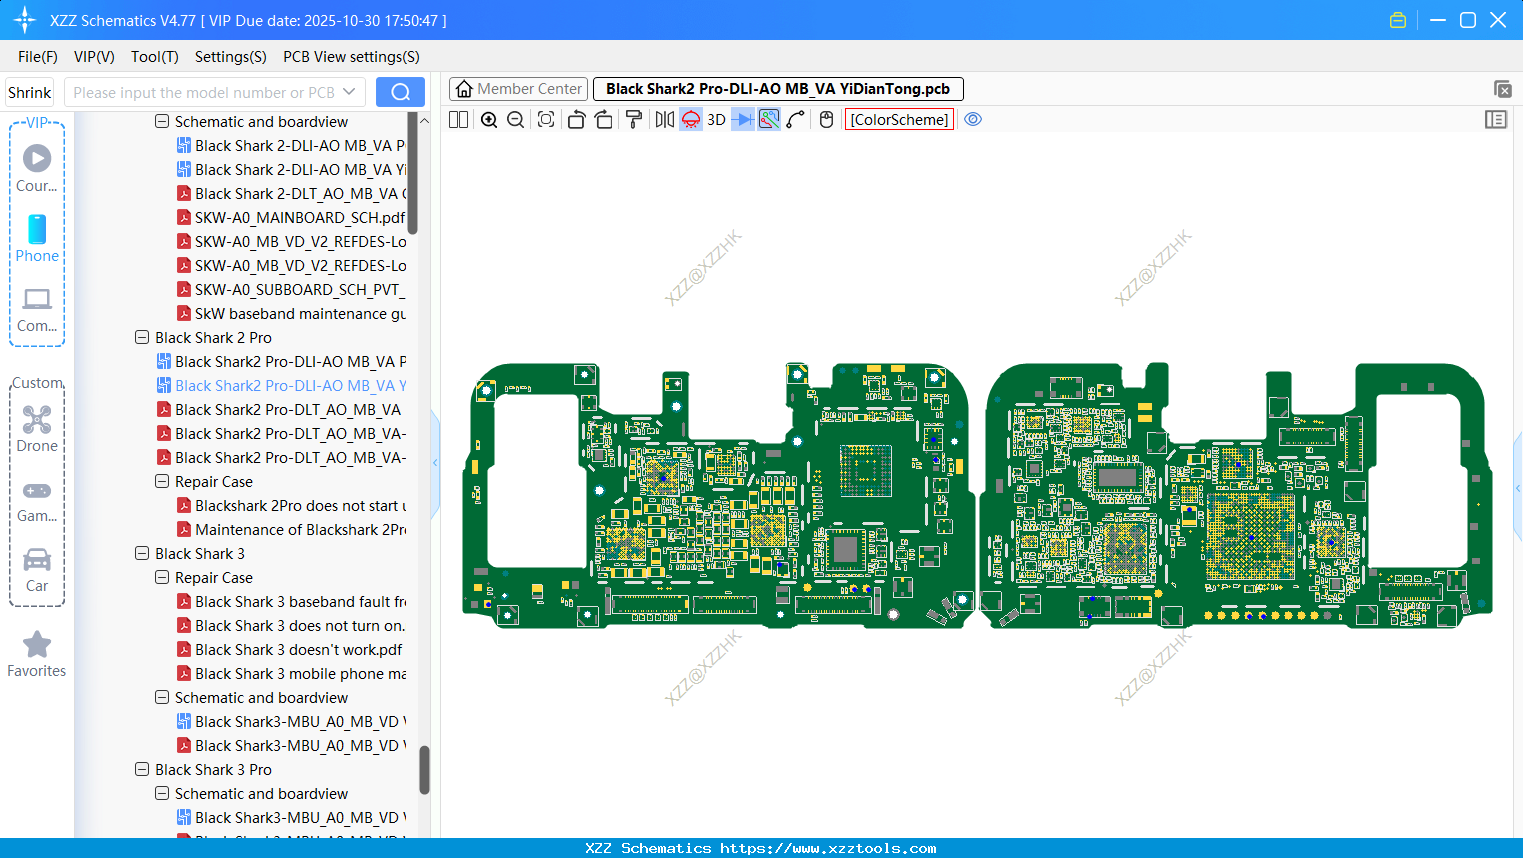Open the Tool(T) menu
Viewport: 1523px width, 858px height.
[x=154, y=57]
